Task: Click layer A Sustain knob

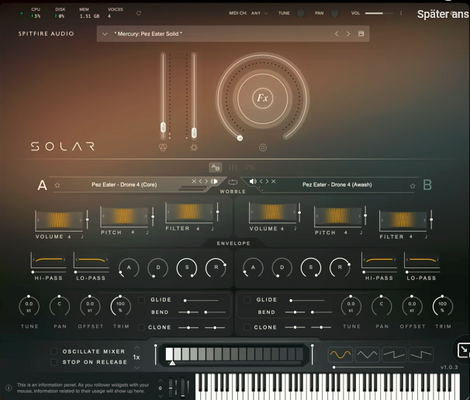Action: tap(187, 267)
